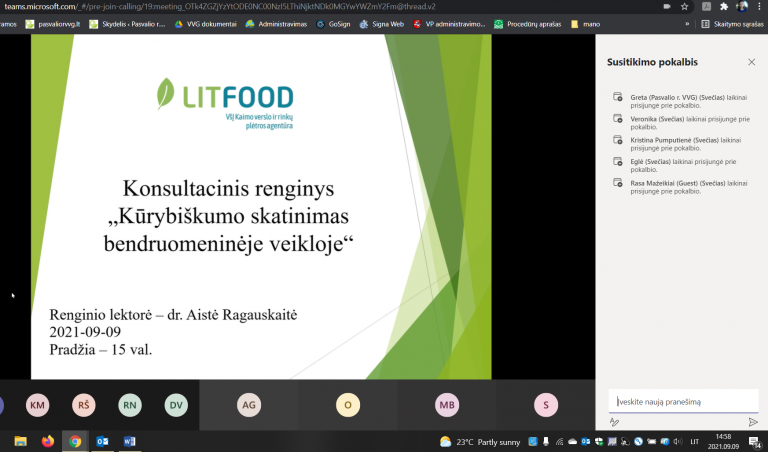
Task: Click the Windows Security shield tray icon
Action: [x=599, y=442]
